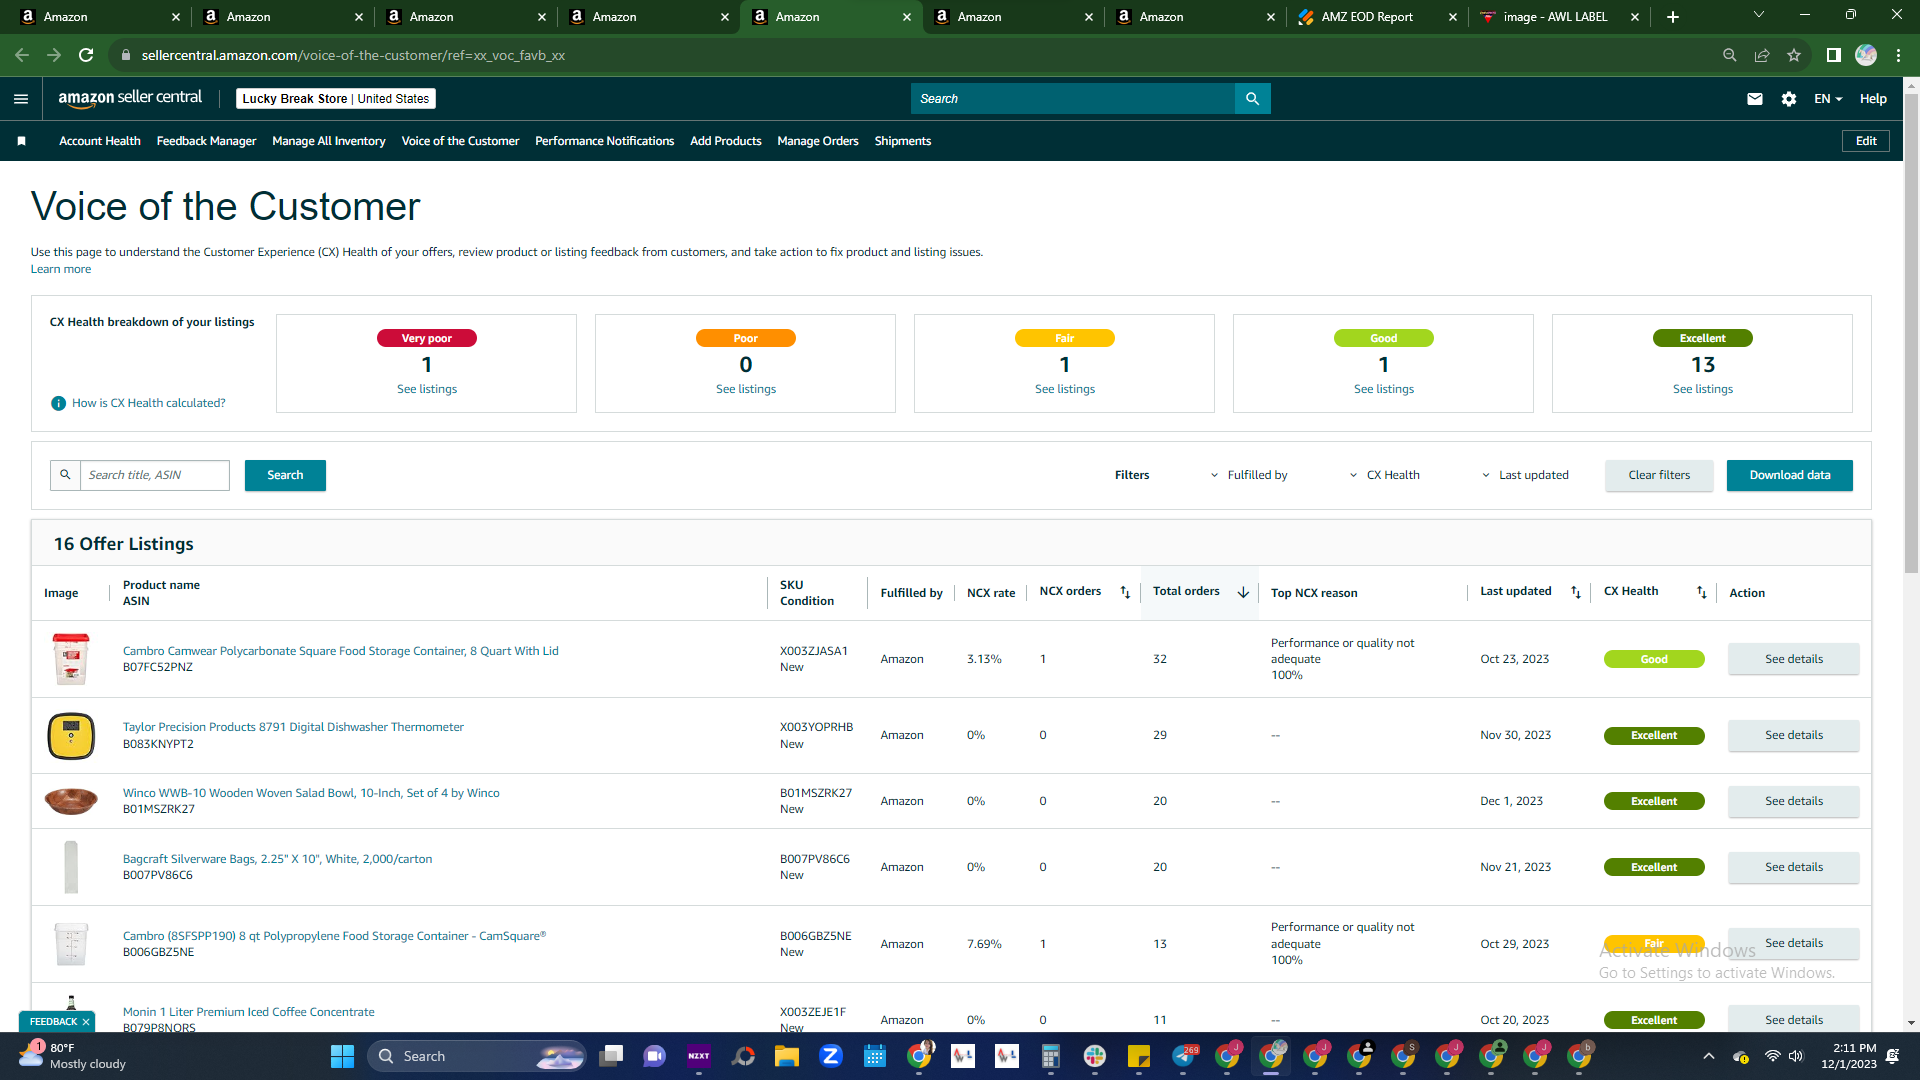The image size is (1920, 1080).
Task: Click the bookmark icon on favorites bar
Action: tap(21, 141)
